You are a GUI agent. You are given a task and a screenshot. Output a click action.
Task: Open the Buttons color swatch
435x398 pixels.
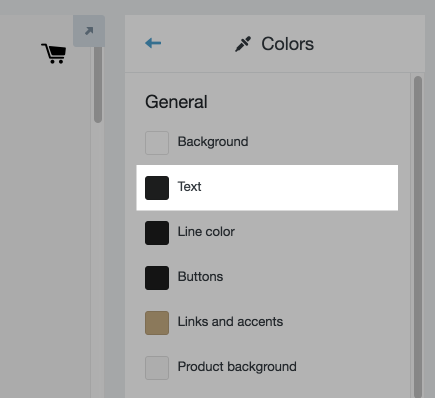tap(157, 278)
